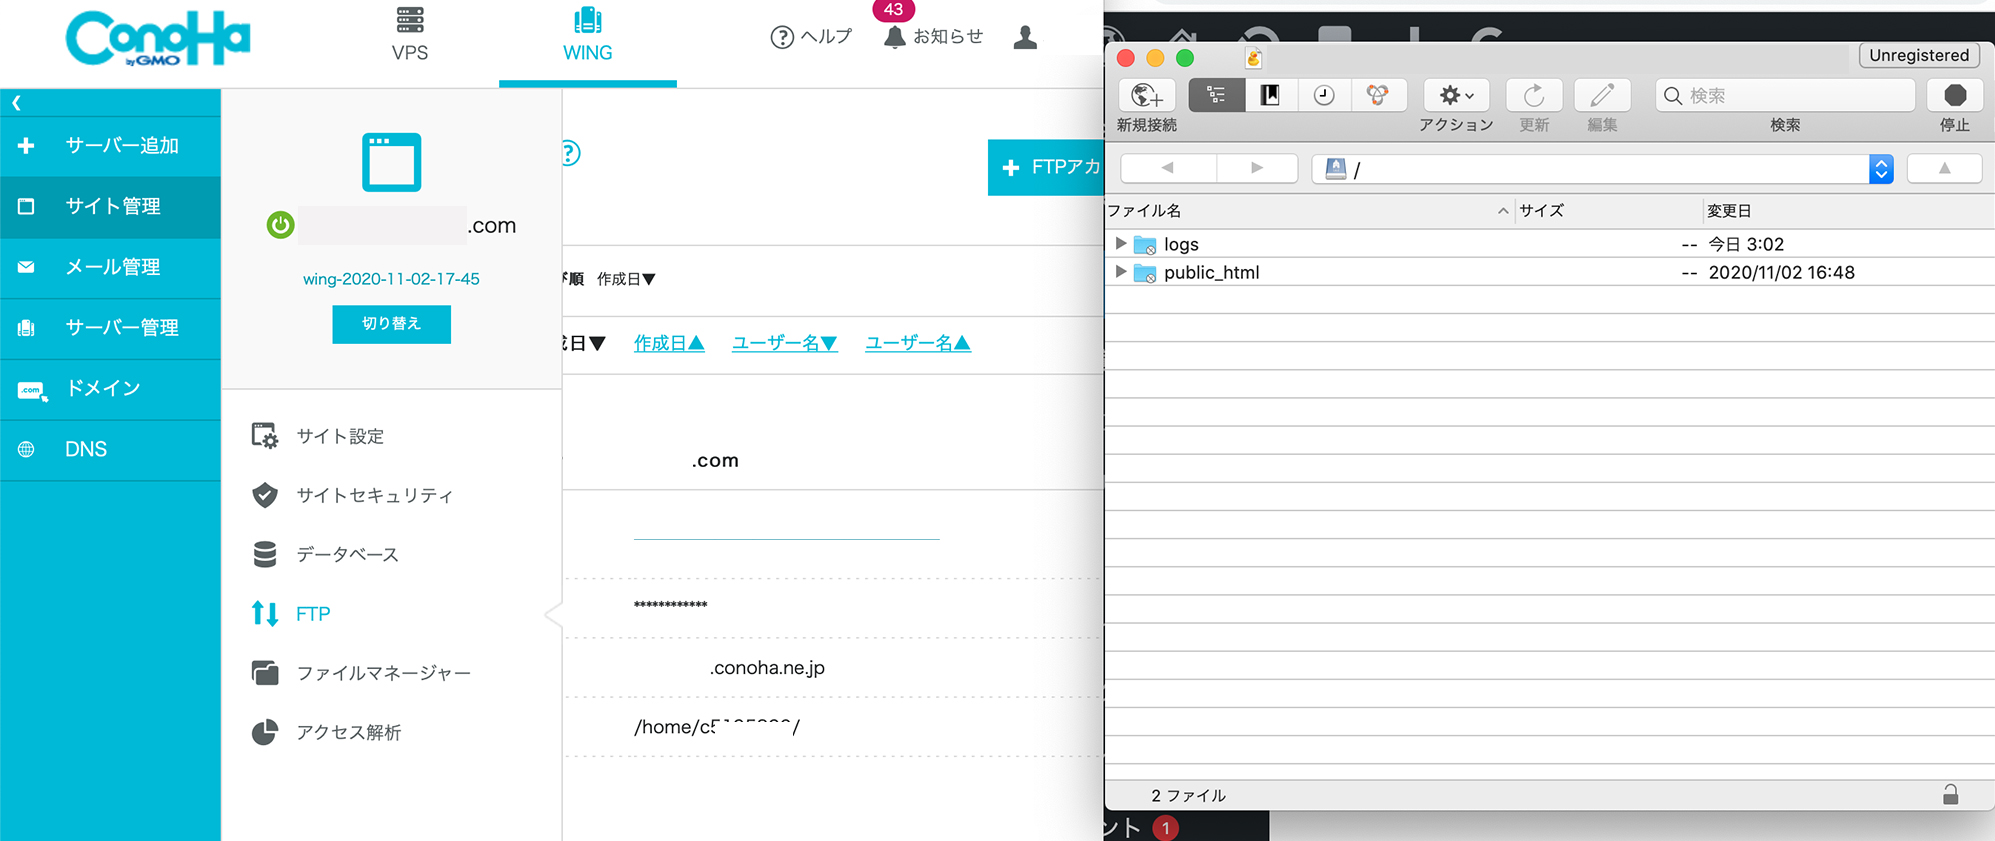Select the logs folder row
This screenshot has height=841, width=1995.
pos(1550,244)
